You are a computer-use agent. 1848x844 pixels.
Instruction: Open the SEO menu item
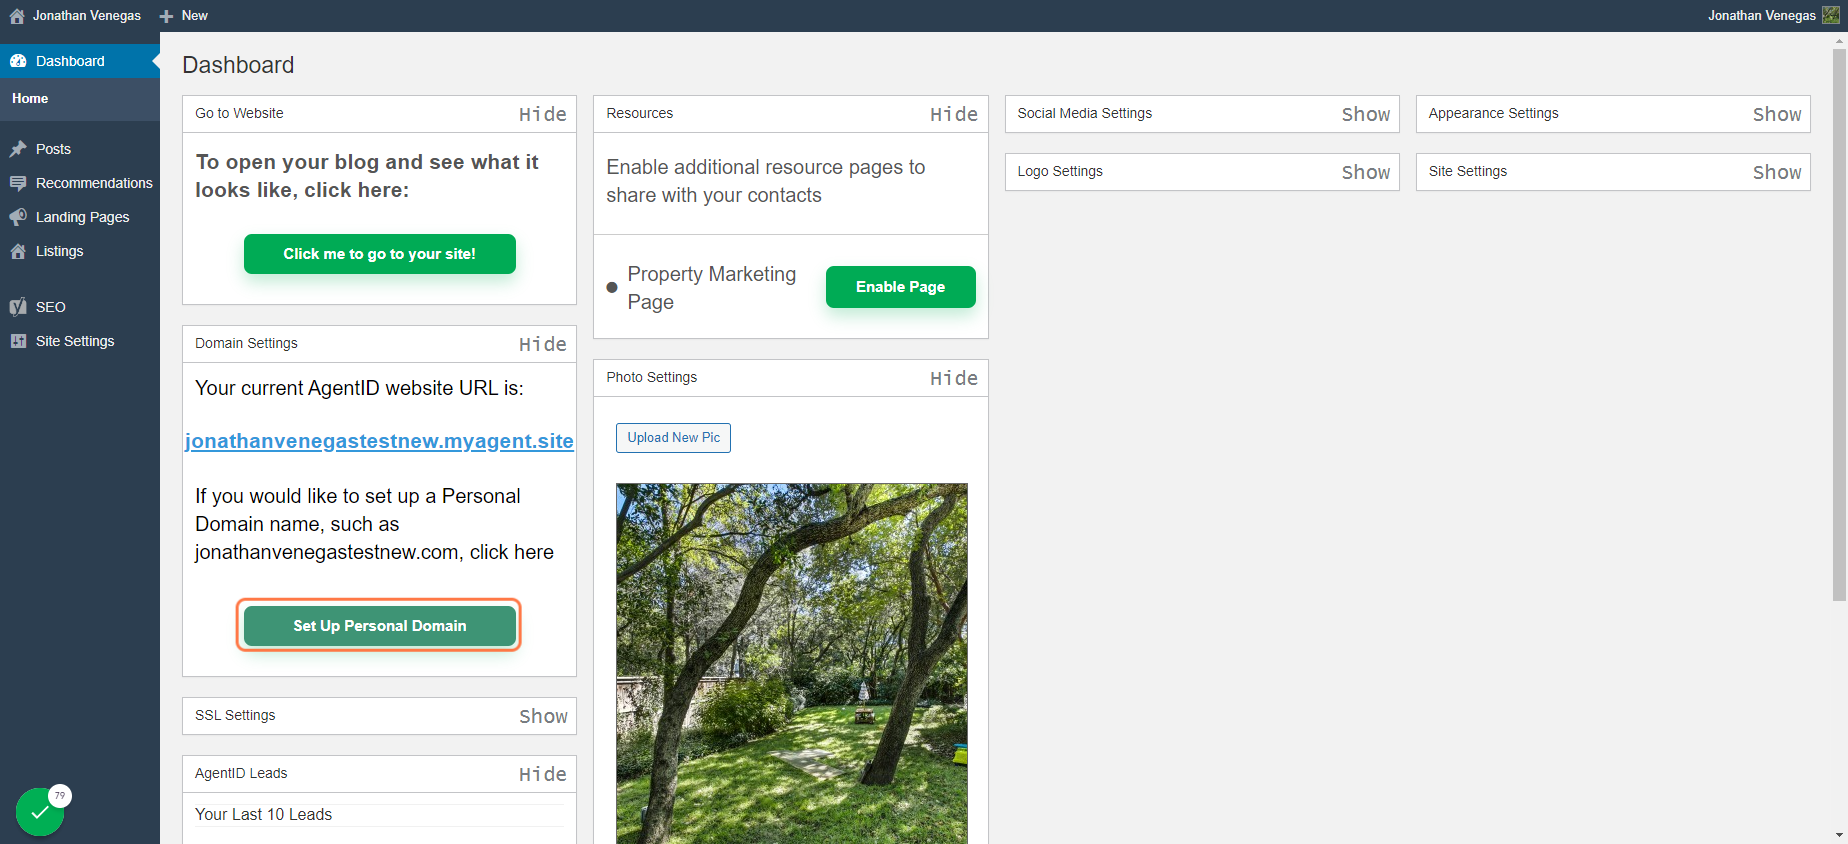[x=80, y=307]
